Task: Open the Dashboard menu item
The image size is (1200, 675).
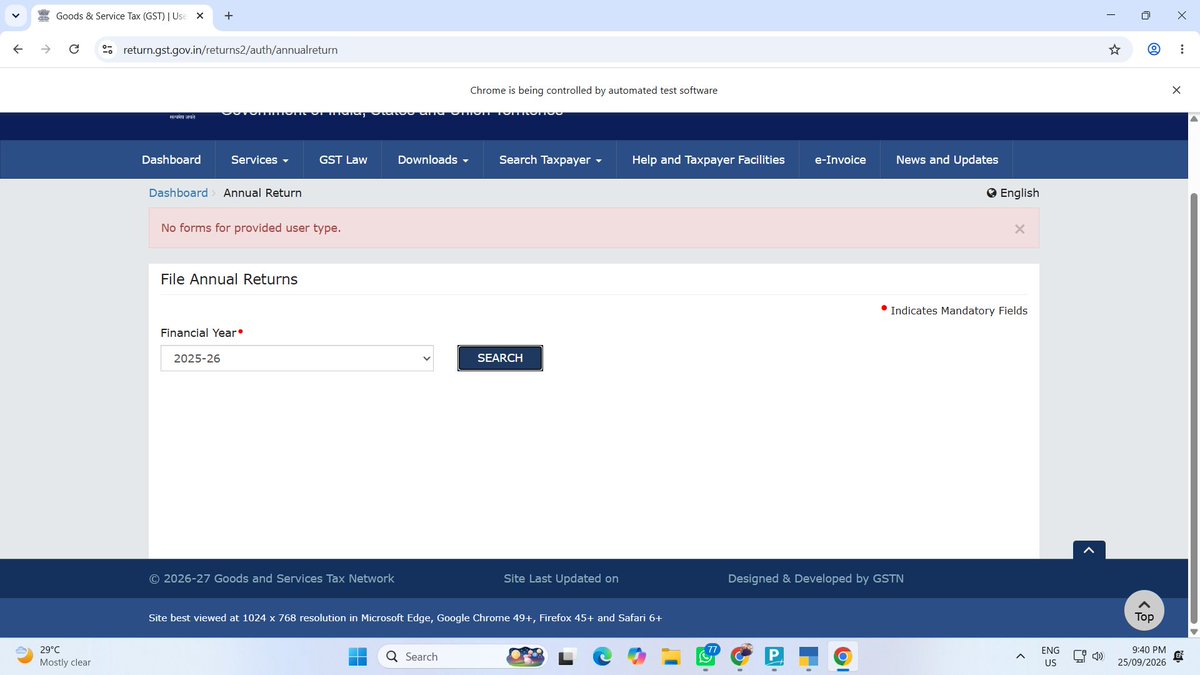Action: 171,160
